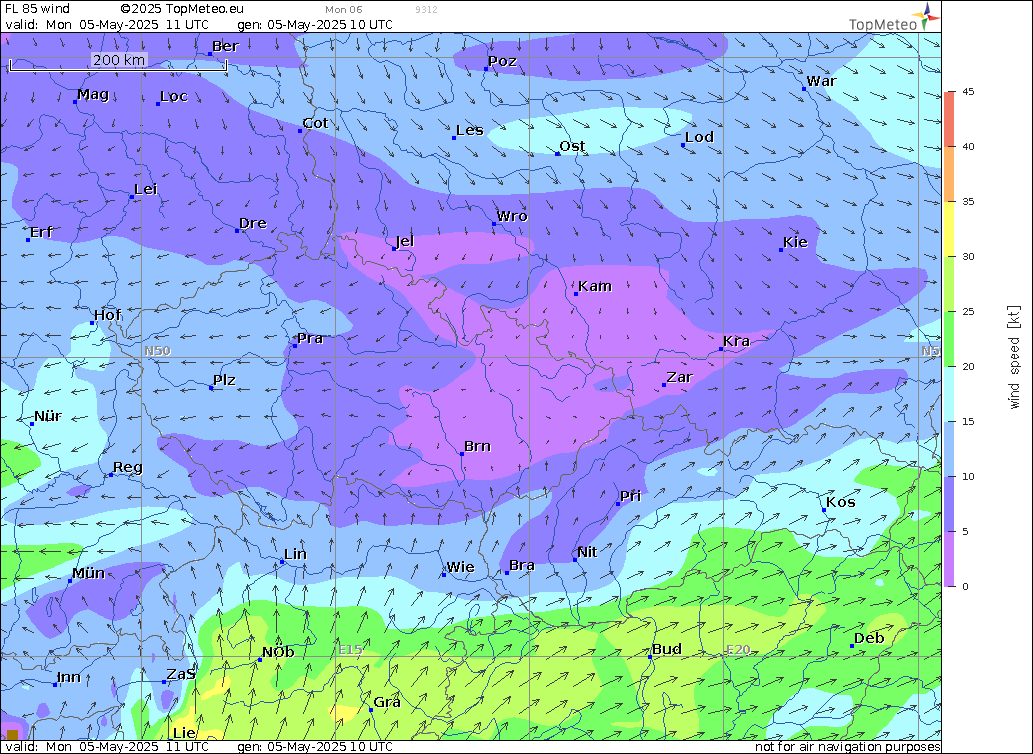Viewport: 1033px width, 754px height.
Task: Select the Kie city label
Action: [795, 242]
